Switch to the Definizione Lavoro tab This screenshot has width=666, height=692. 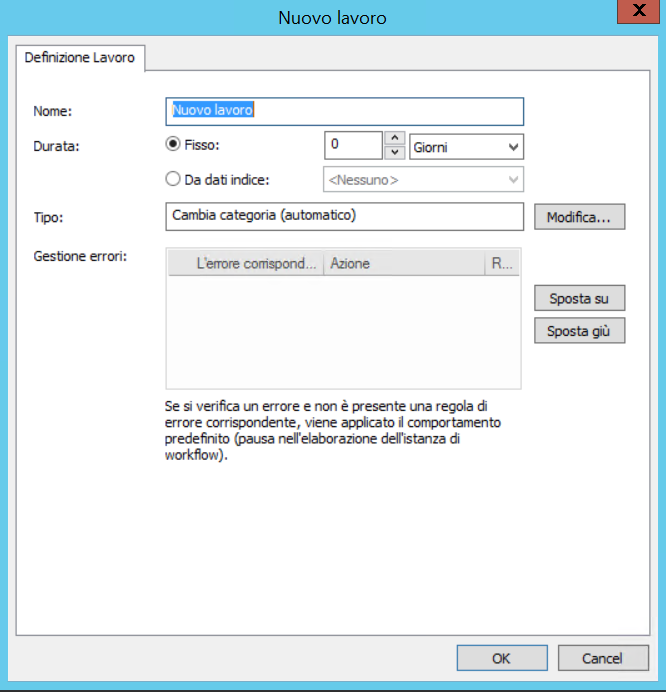coord(80,58)
